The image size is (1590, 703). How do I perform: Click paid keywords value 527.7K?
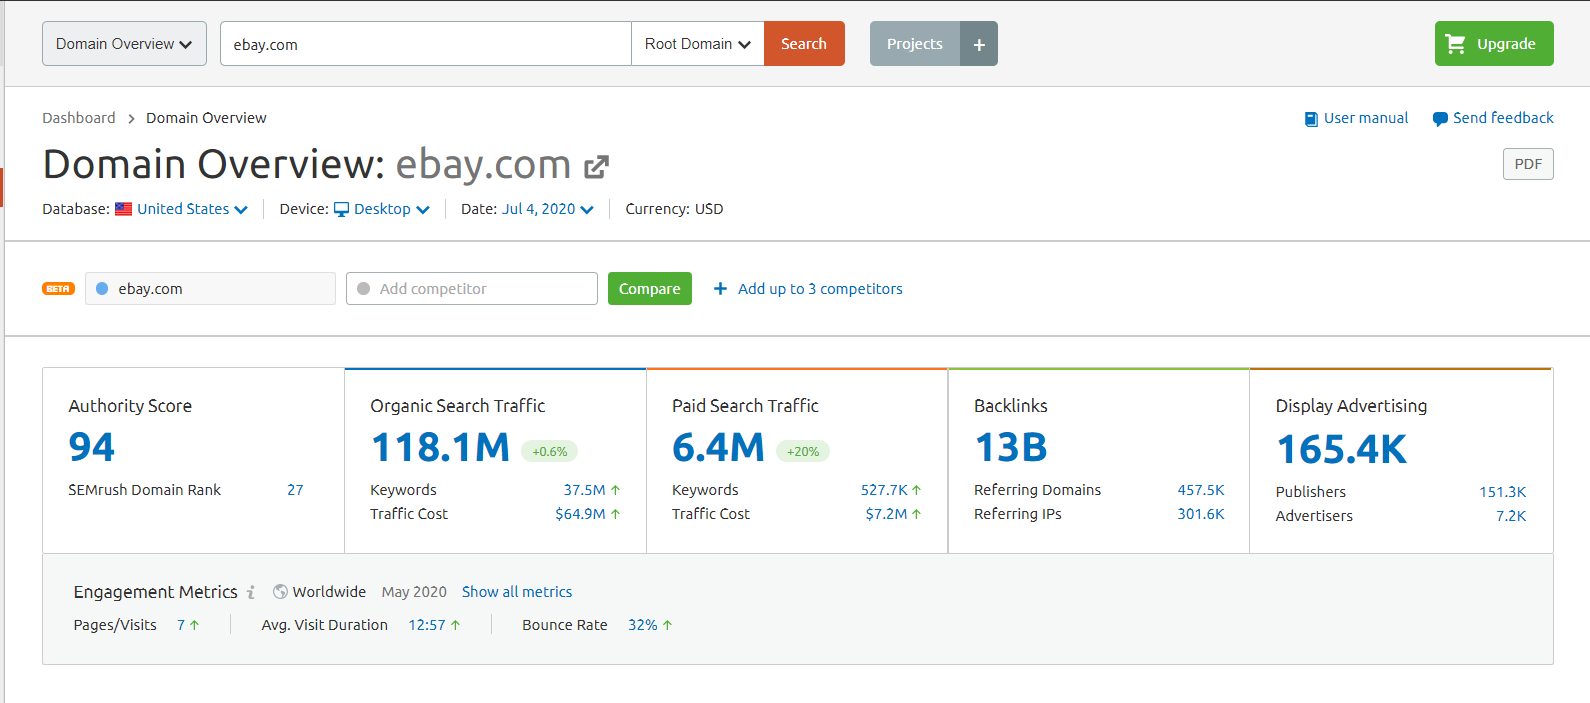pos(884,490)
